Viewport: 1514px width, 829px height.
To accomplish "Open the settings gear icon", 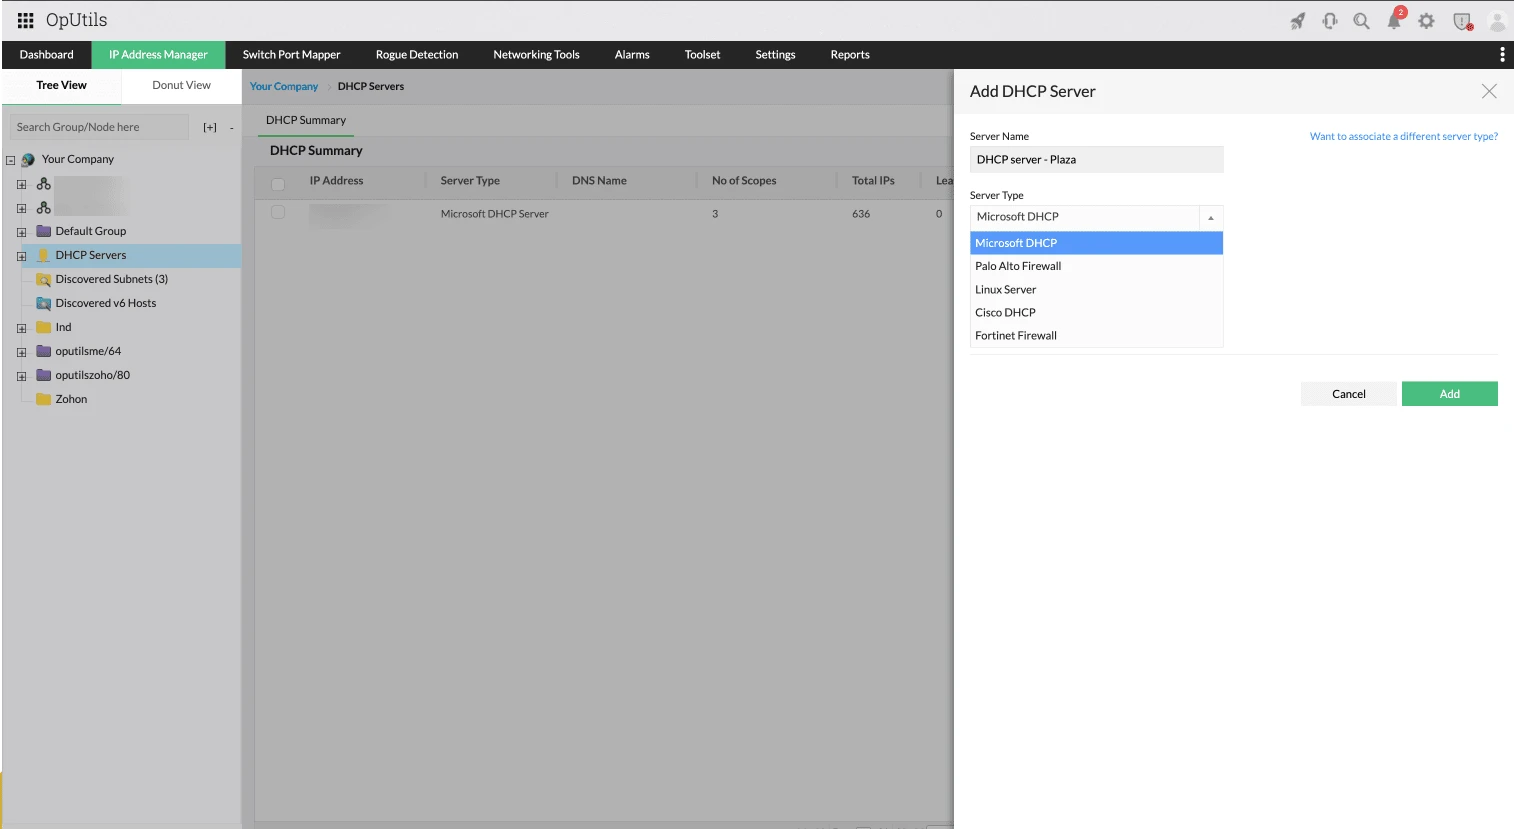I will click(x=1426, y=19).
